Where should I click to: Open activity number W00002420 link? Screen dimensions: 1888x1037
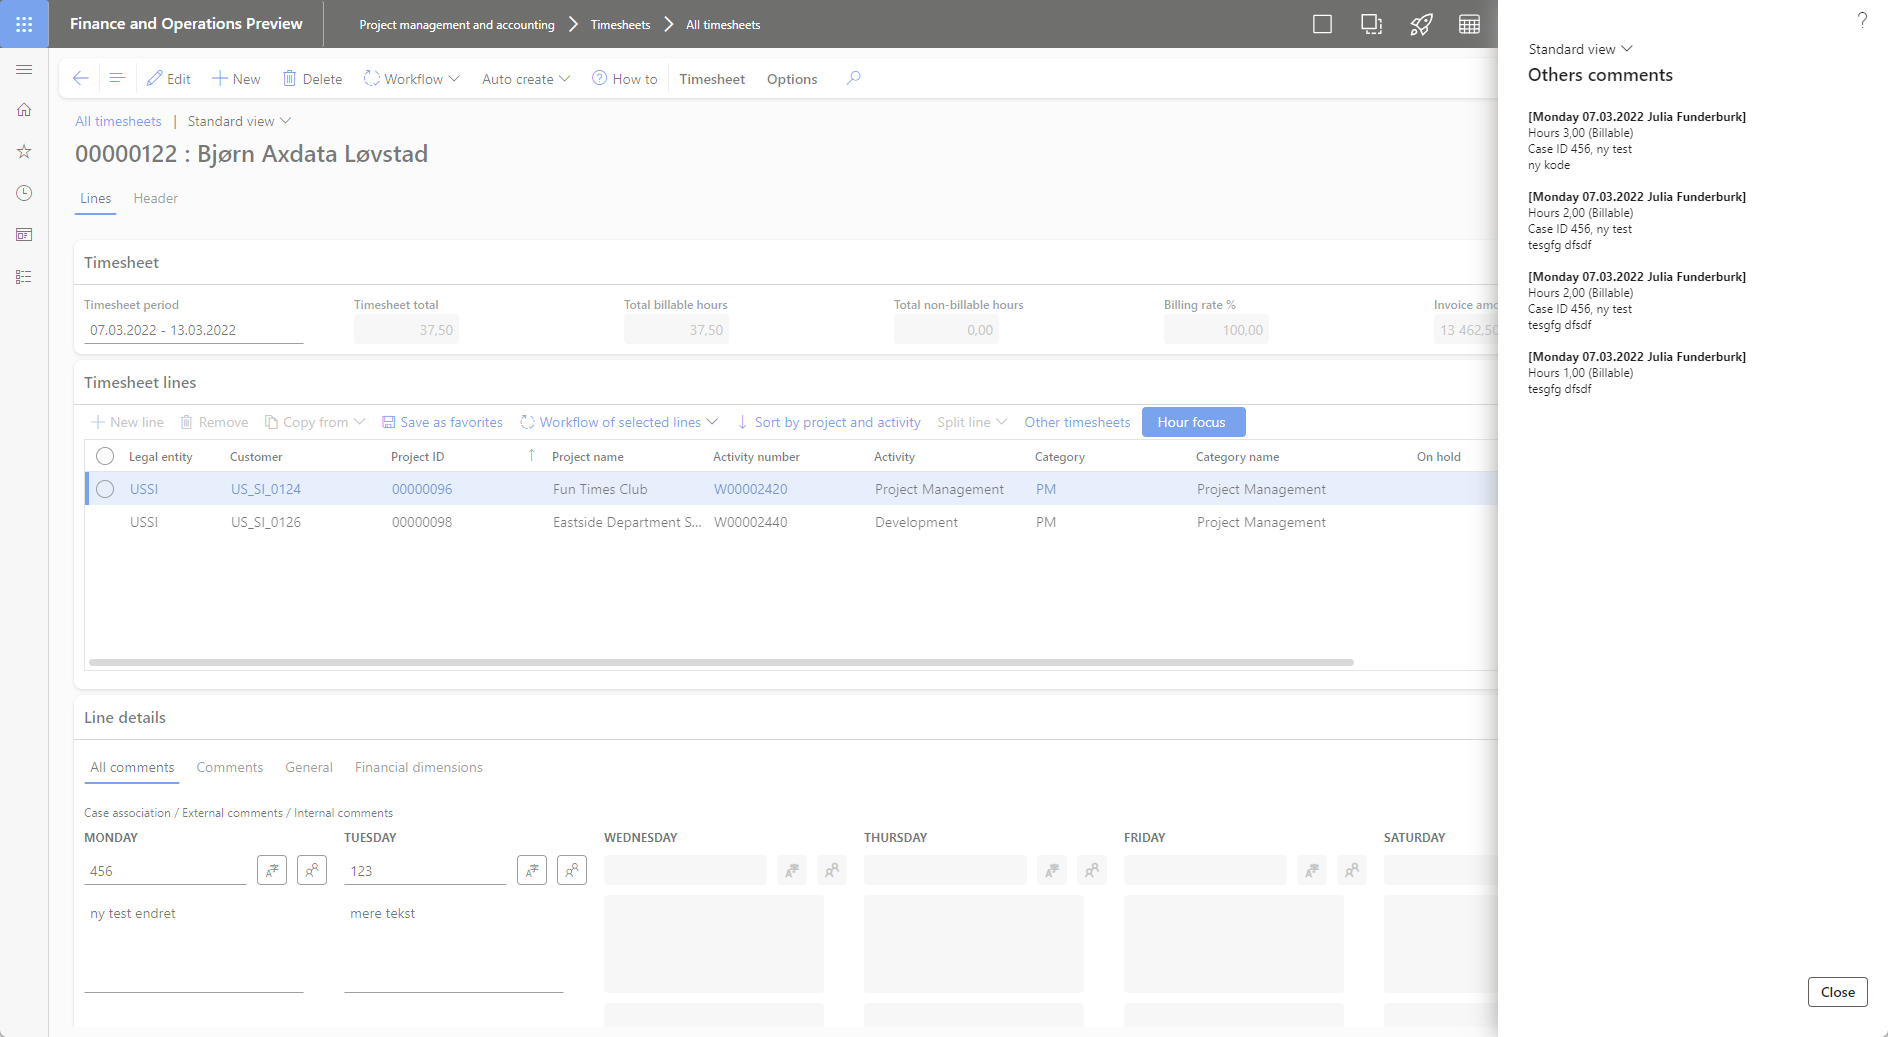pos(751,489)
